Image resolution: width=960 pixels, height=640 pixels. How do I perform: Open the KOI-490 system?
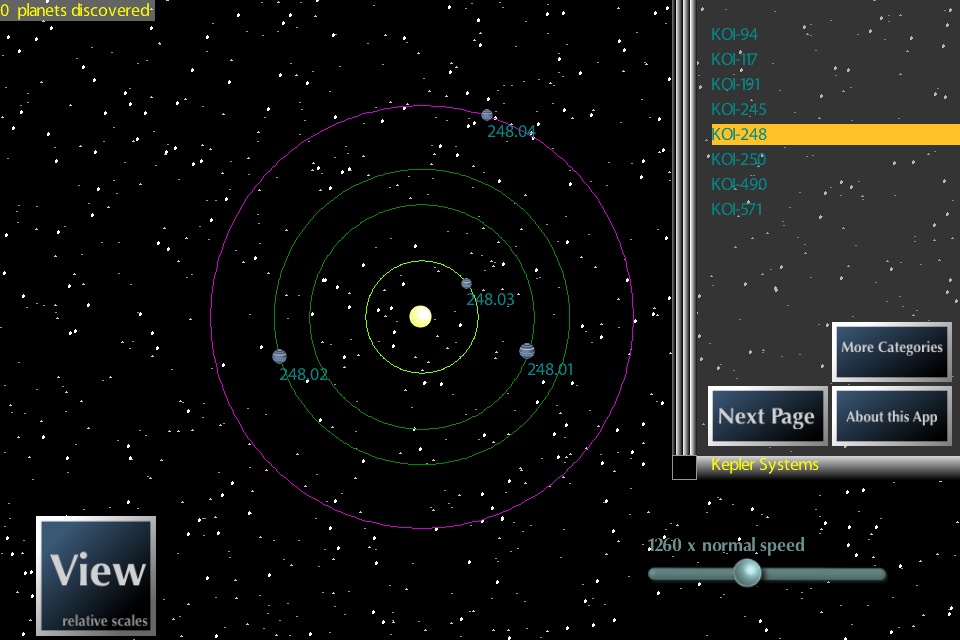[x=739, y=184]
